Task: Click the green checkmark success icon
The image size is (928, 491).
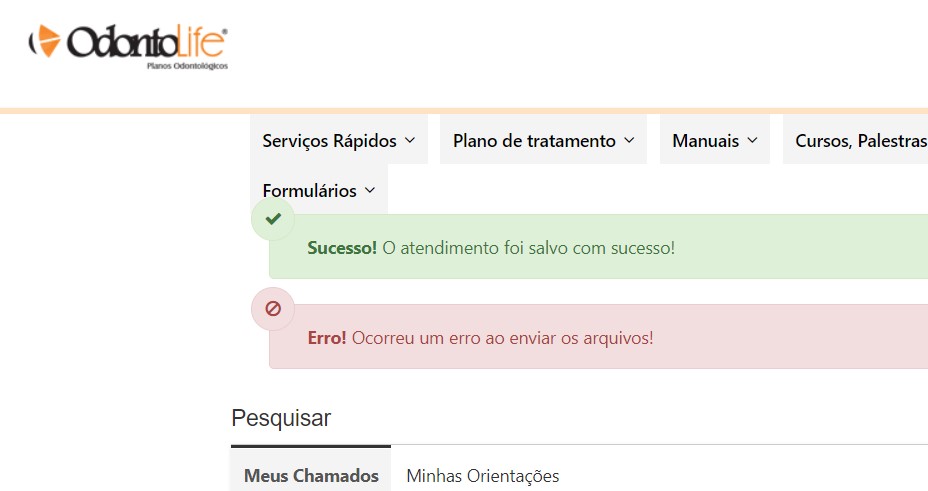Action: click(x=273, y=219)
